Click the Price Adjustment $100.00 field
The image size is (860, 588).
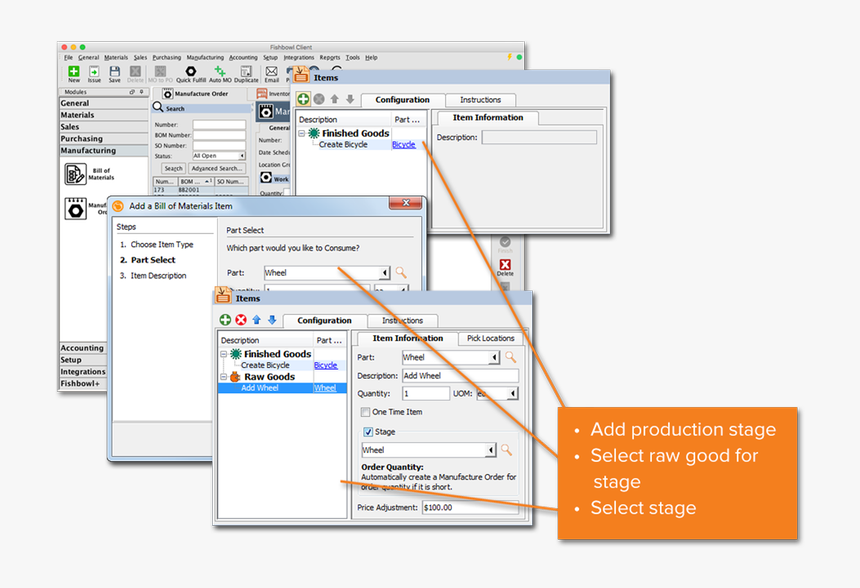click(470, 507)
